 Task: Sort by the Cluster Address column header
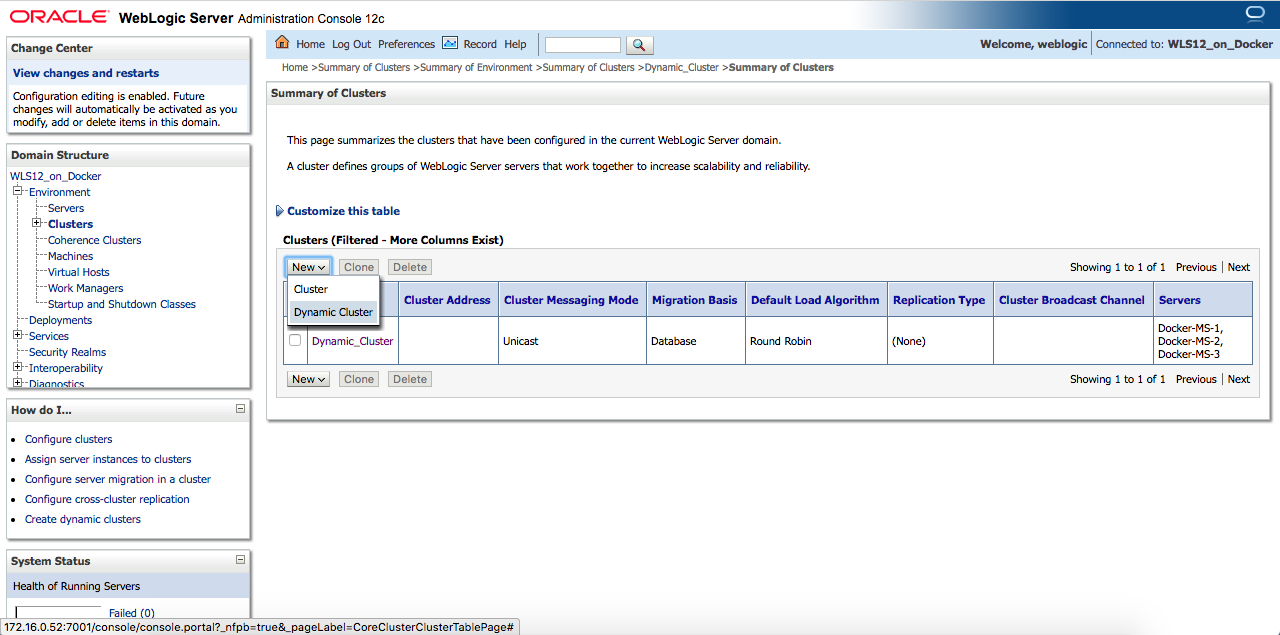[x=447, y=300]
